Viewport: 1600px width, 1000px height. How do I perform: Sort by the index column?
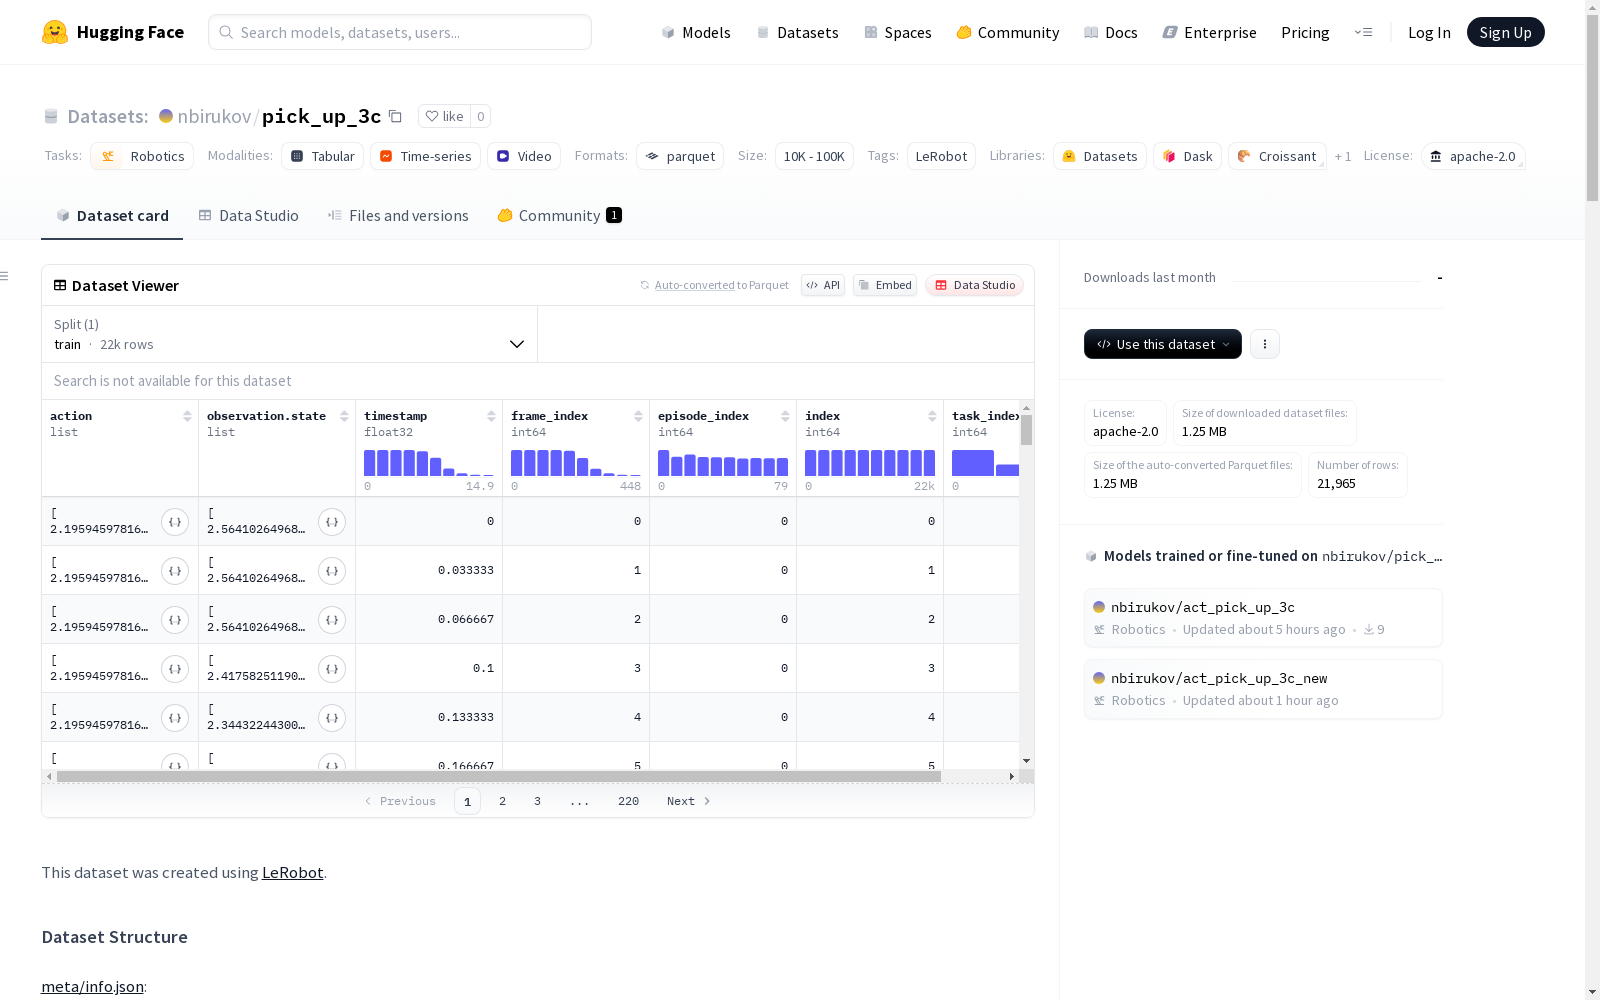coord(932,416)
